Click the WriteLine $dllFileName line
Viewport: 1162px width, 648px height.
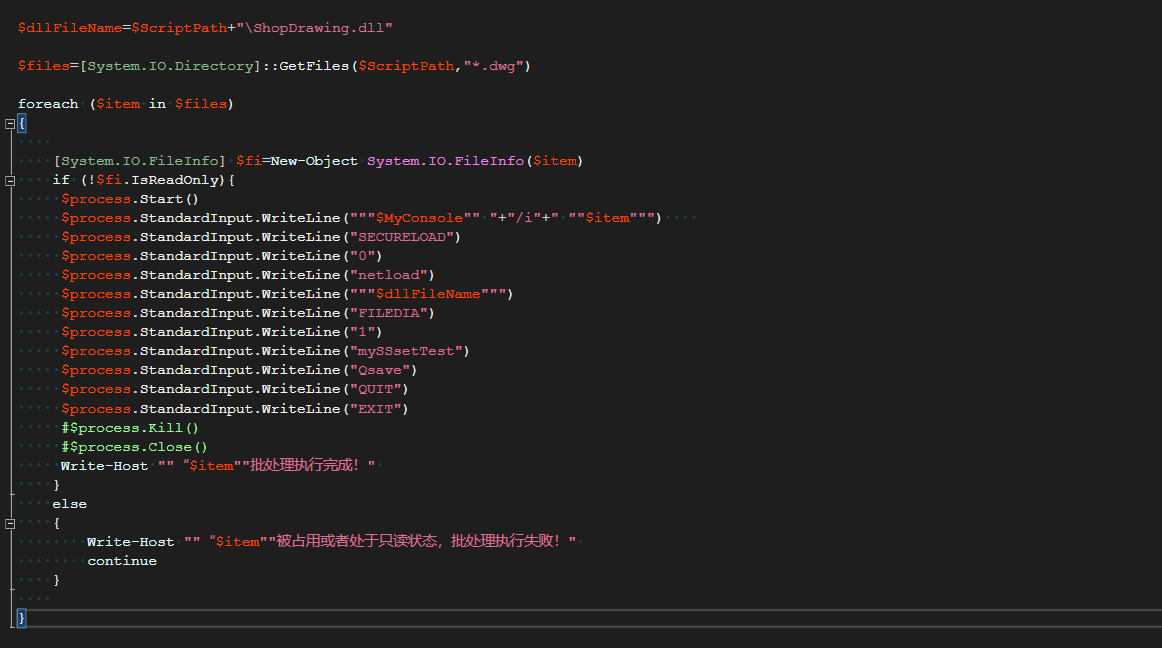[x=287, y=294]
